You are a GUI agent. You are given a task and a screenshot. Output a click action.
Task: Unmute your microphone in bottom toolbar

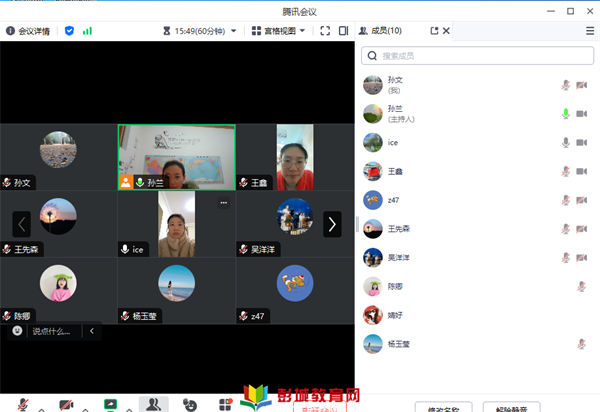23,404
